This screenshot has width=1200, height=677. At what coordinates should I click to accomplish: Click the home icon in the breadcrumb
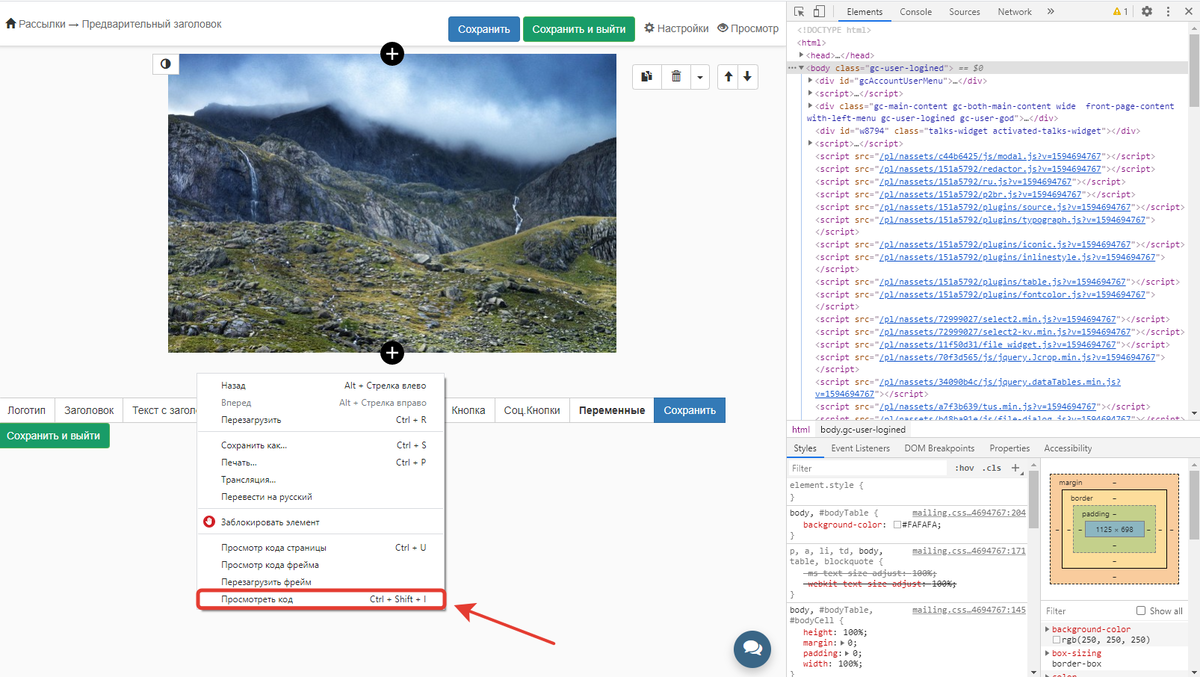pos(11,24)
